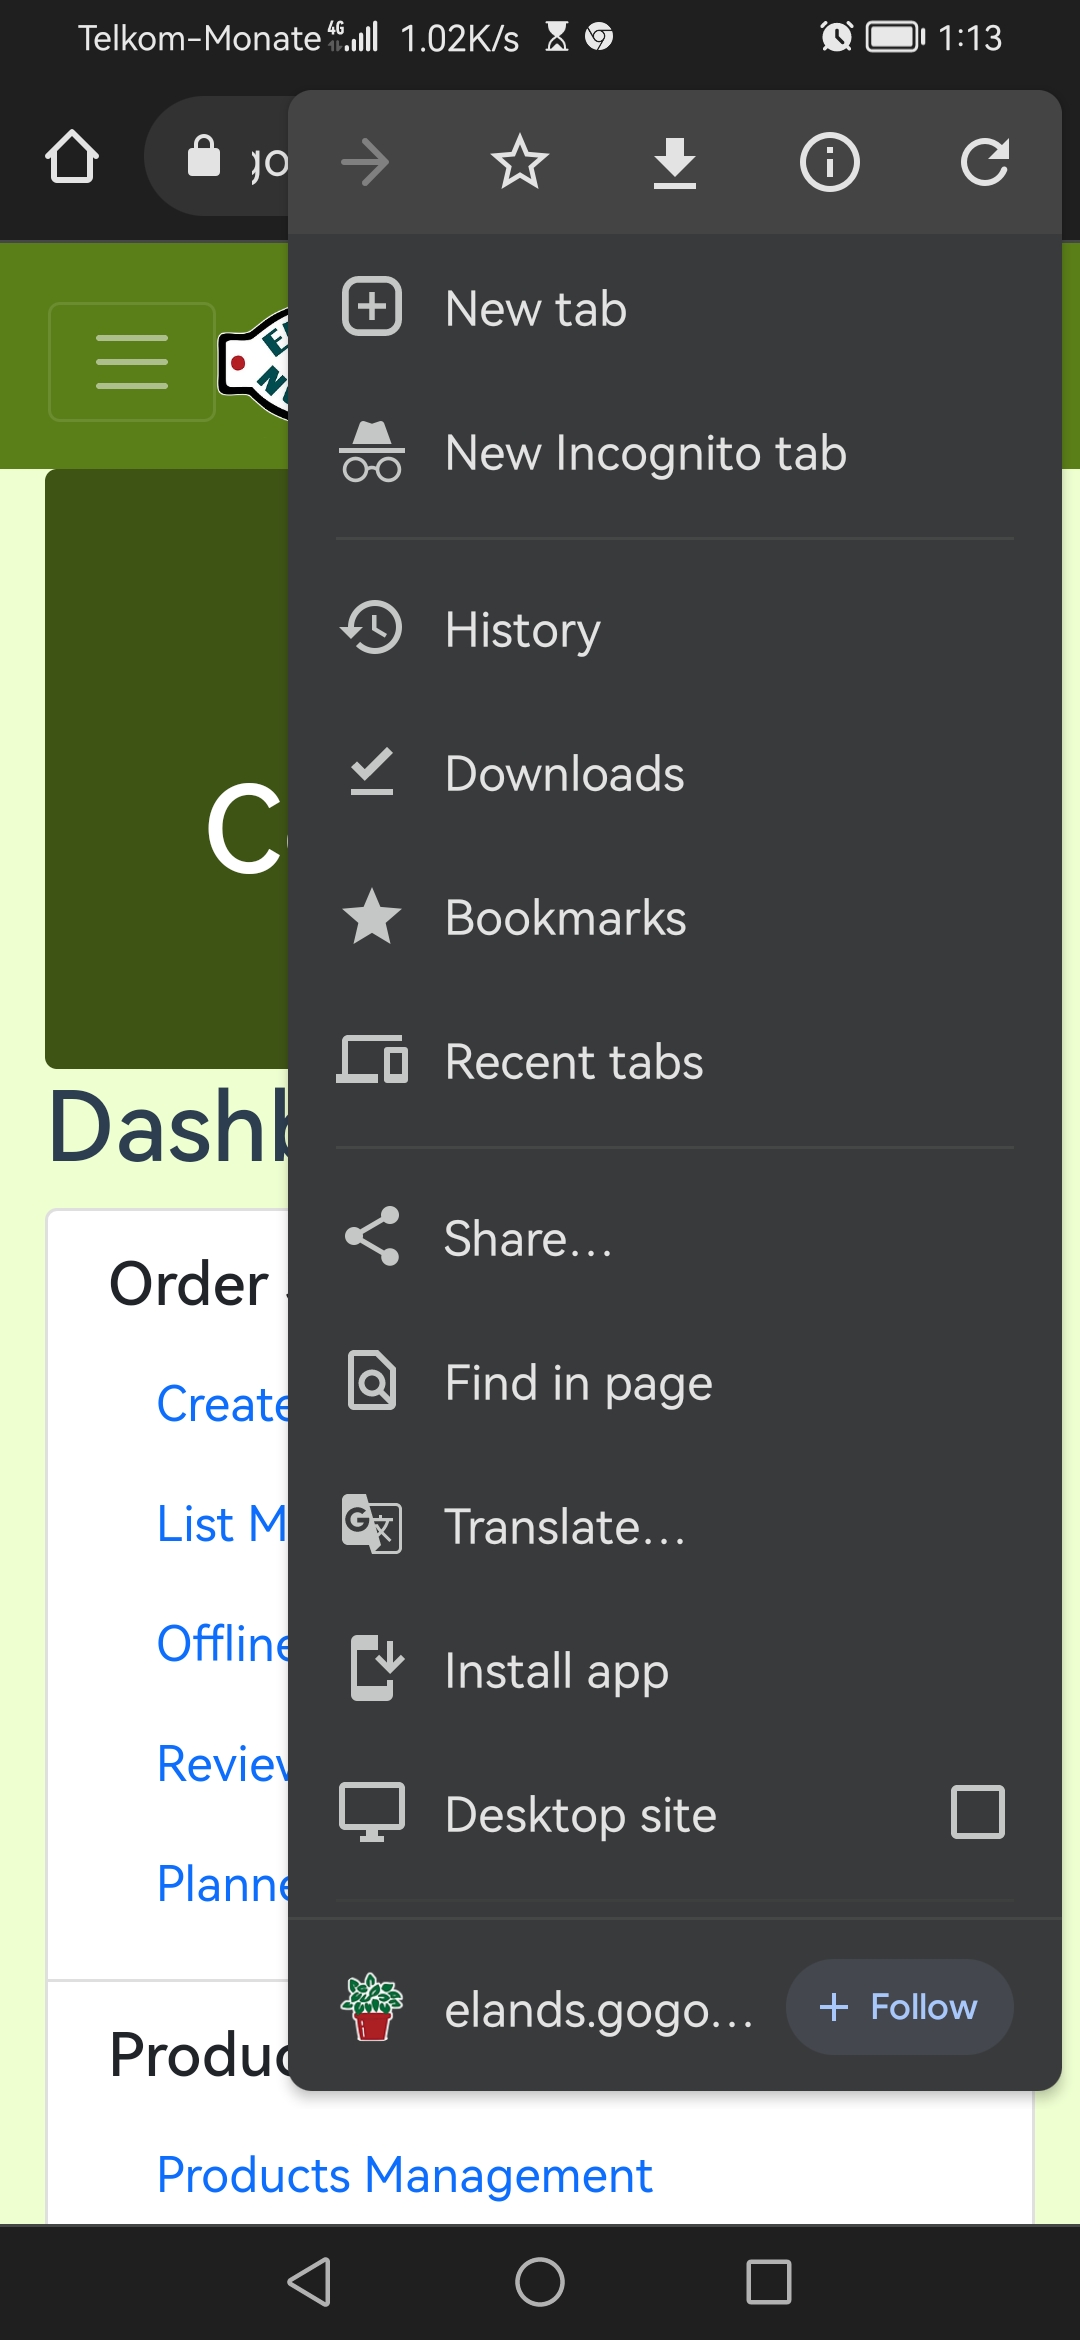Expand the site hamburger navigation menu
The height and width of the screenshot is (2340, 1080).
tap(132, 362)
